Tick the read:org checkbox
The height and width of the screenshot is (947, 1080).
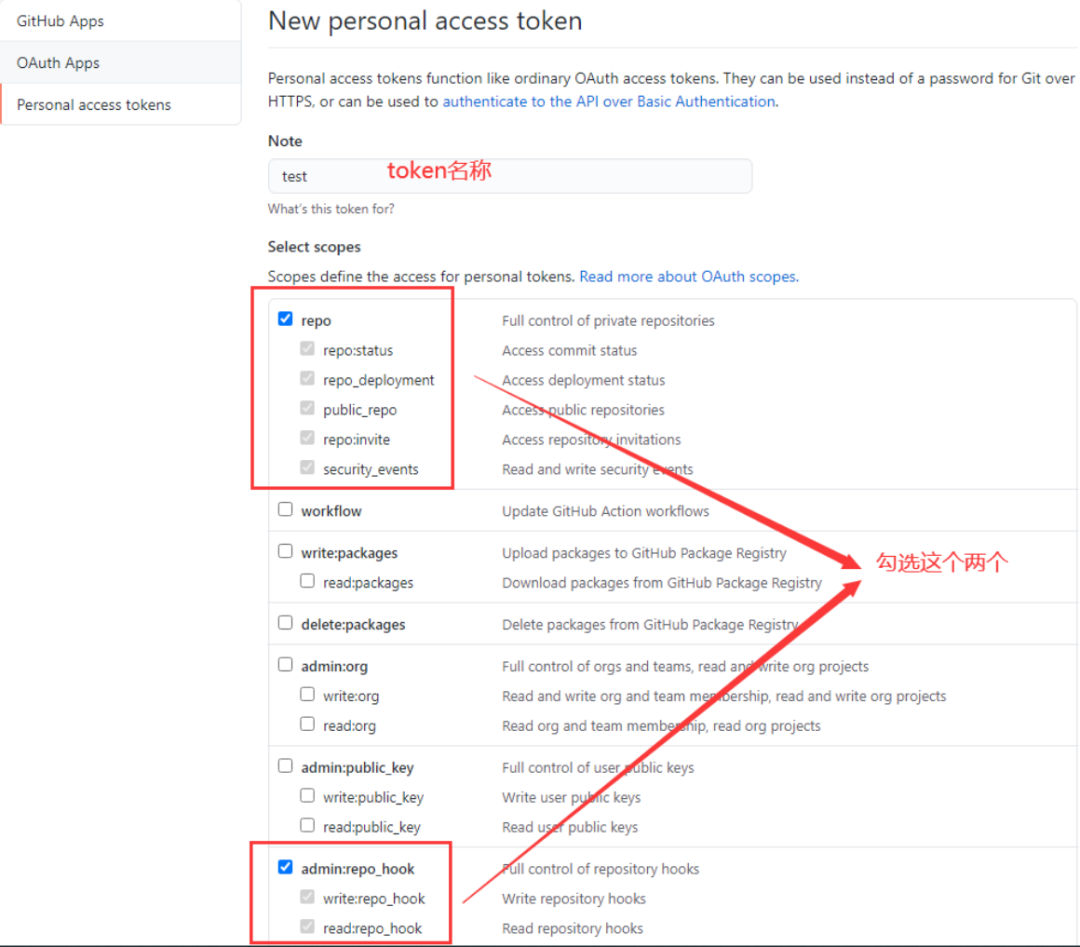point(307,724)
